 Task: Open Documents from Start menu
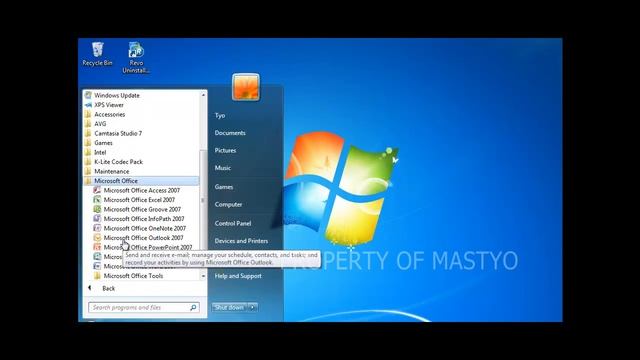(x=230, y=133)
